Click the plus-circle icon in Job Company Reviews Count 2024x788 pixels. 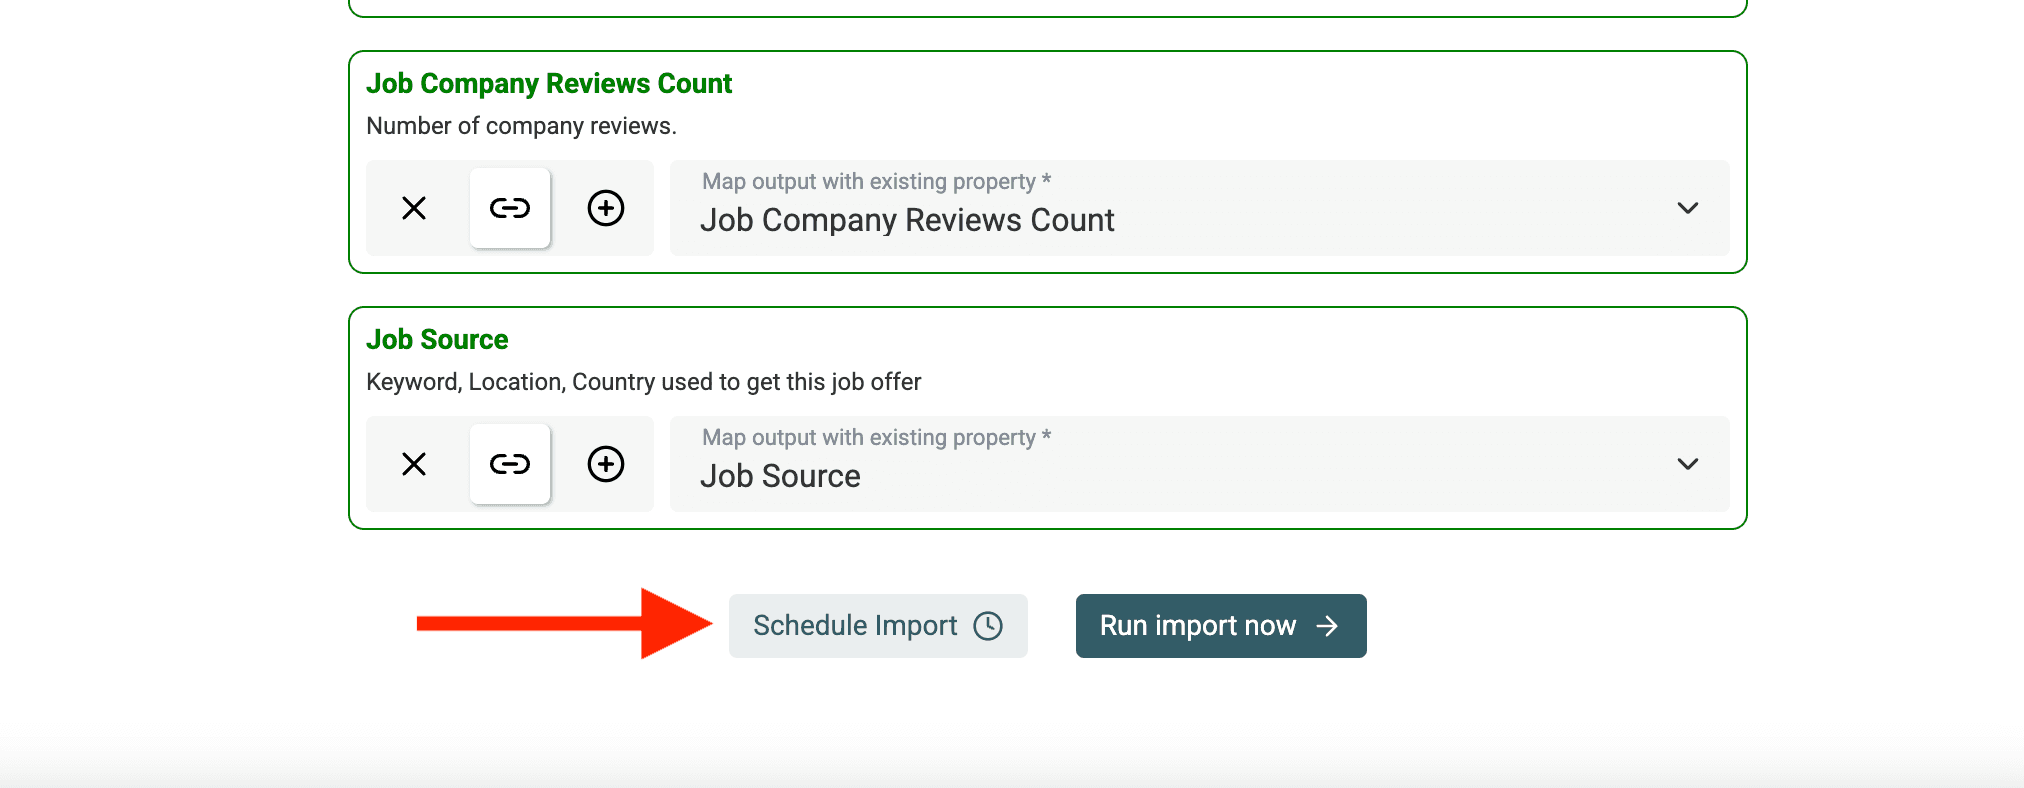606,208
